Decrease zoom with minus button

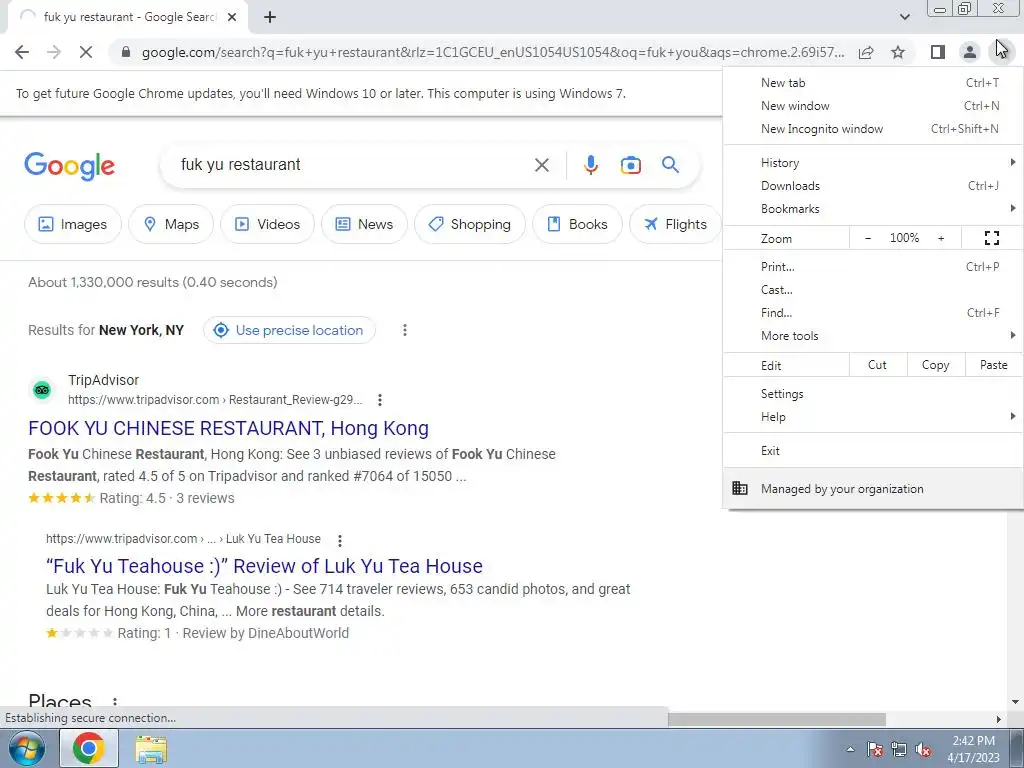pos(868,238)
